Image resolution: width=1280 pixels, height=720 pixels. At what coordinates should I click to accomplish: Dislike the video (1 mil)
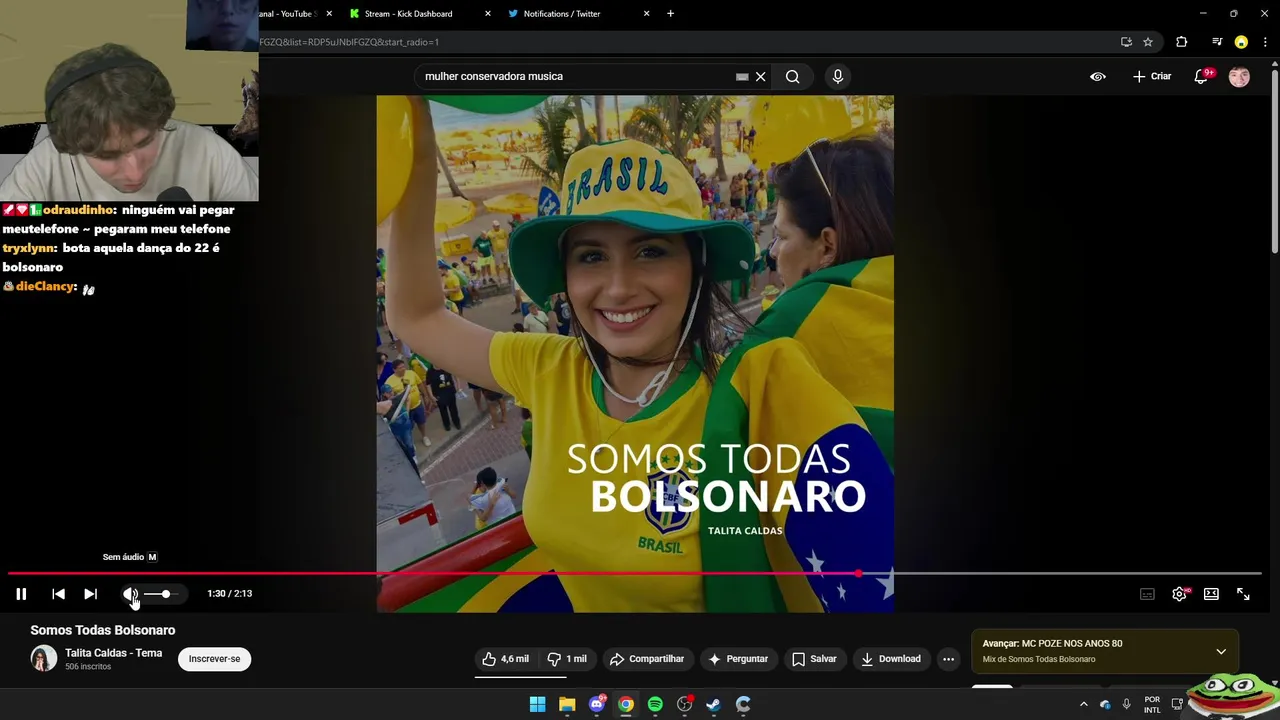coord(566,659)
